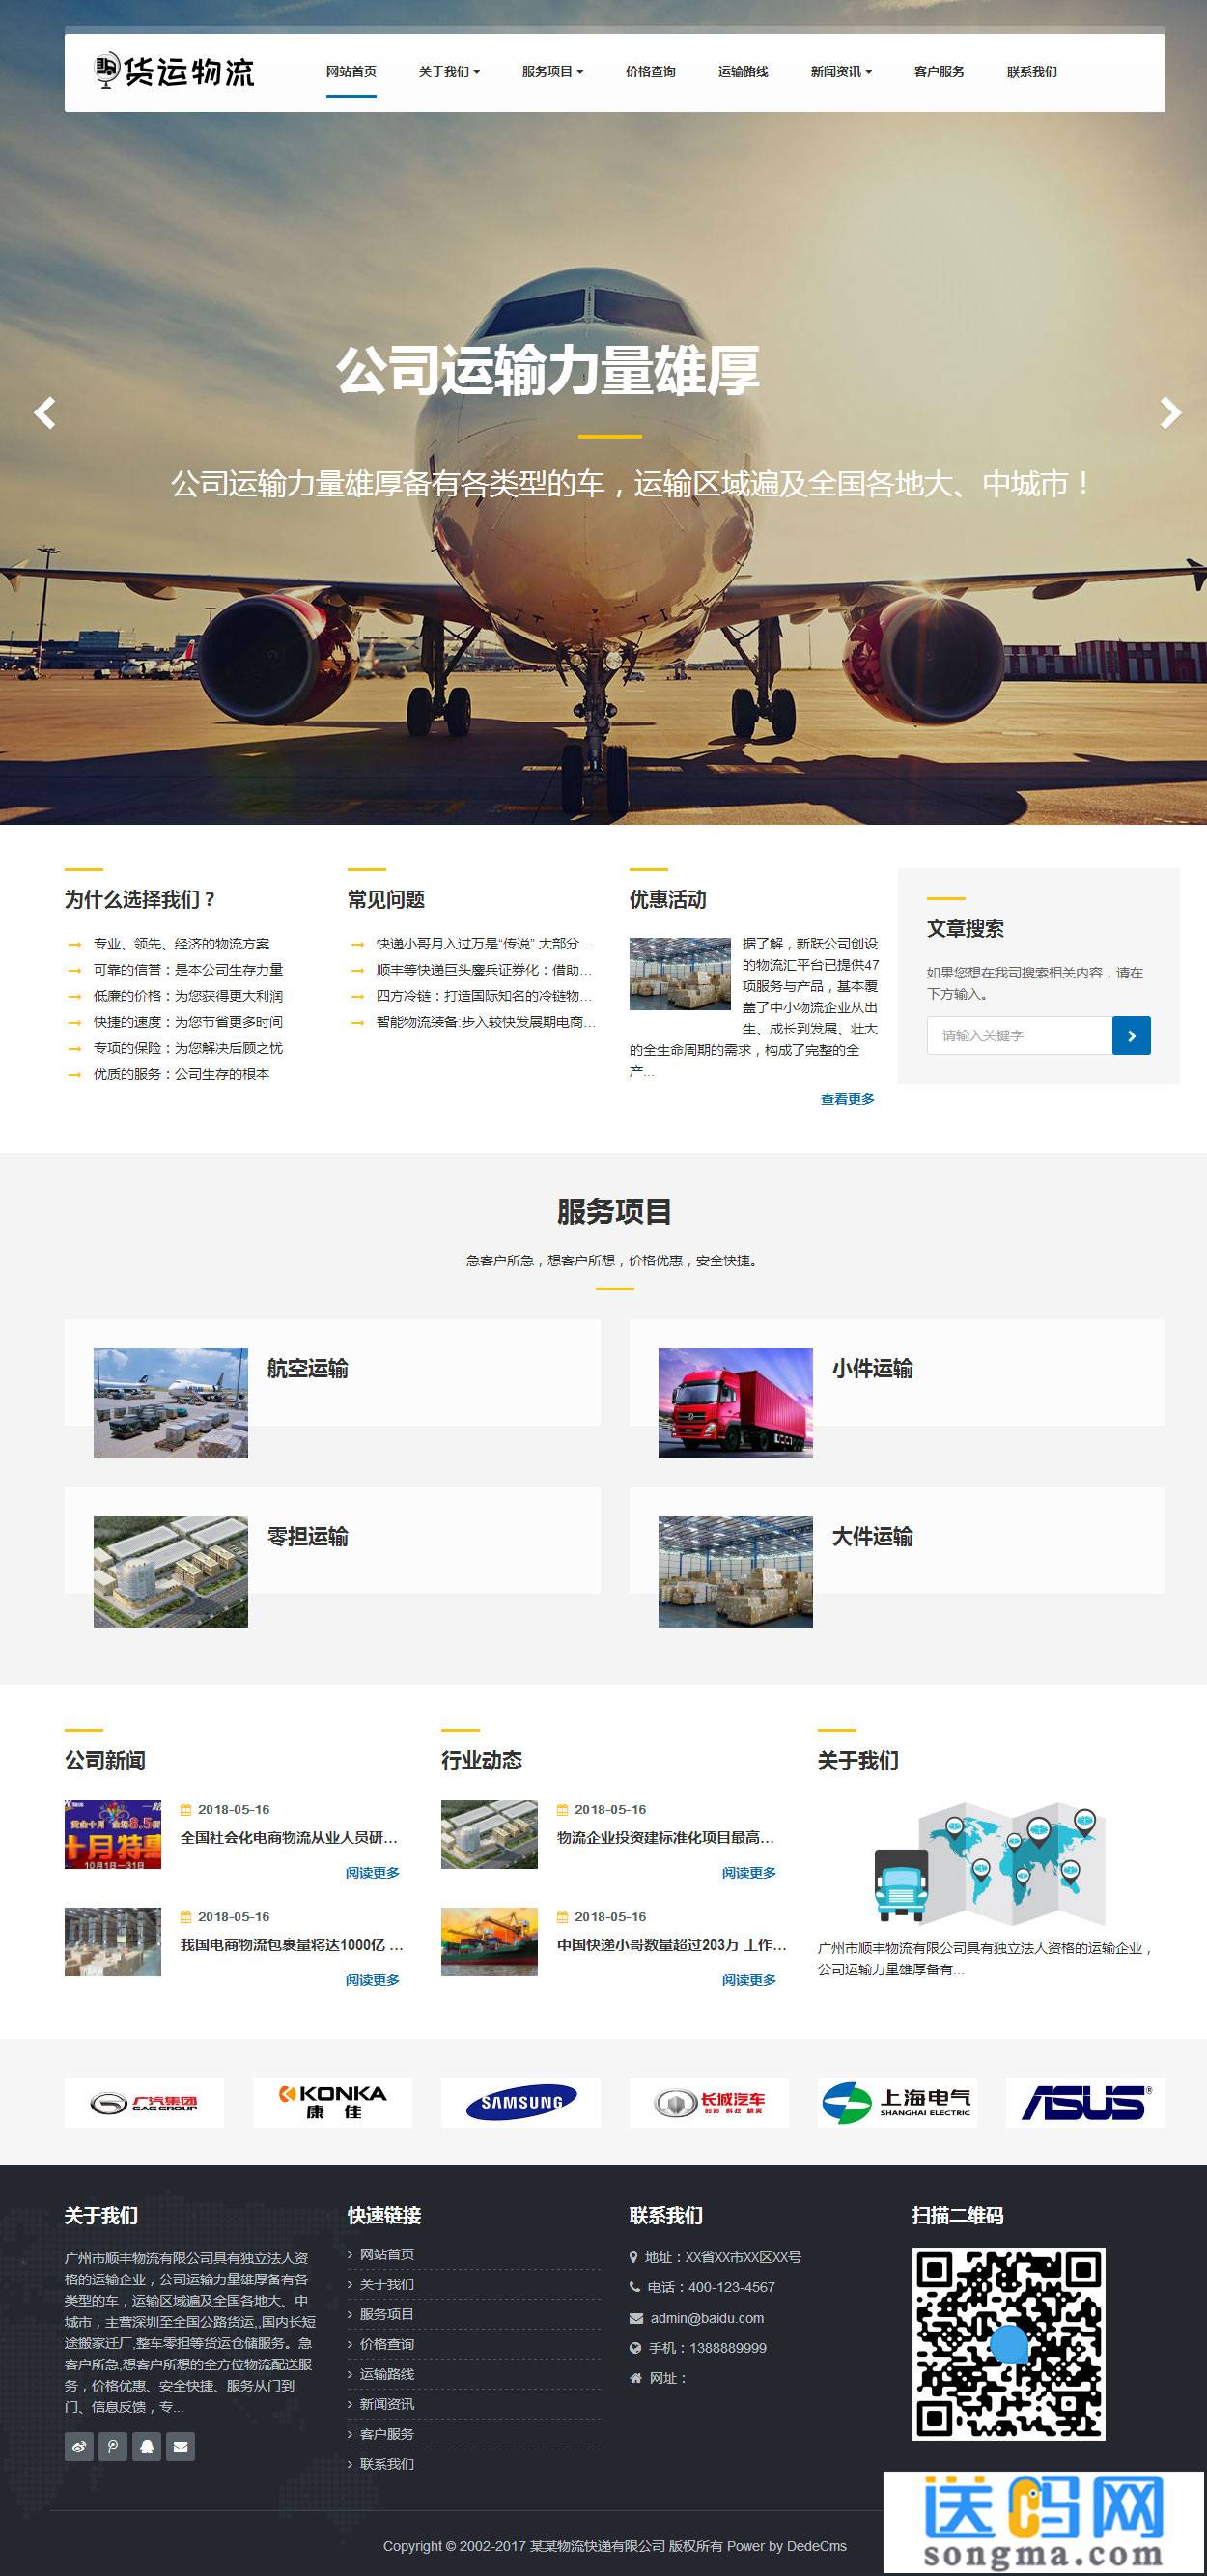The image size is (1207, 2576).
Task: Click the 广汽集团 GAC Group partner logo
Action: 144,2102
